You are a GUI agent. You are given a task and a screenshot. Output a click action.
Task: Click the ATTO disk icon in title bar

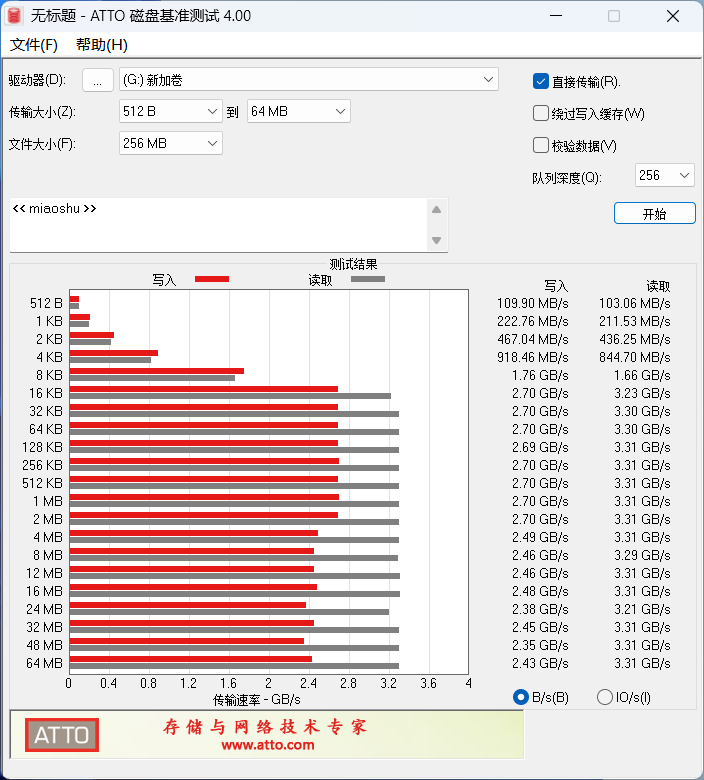click(x=14, y=16)
